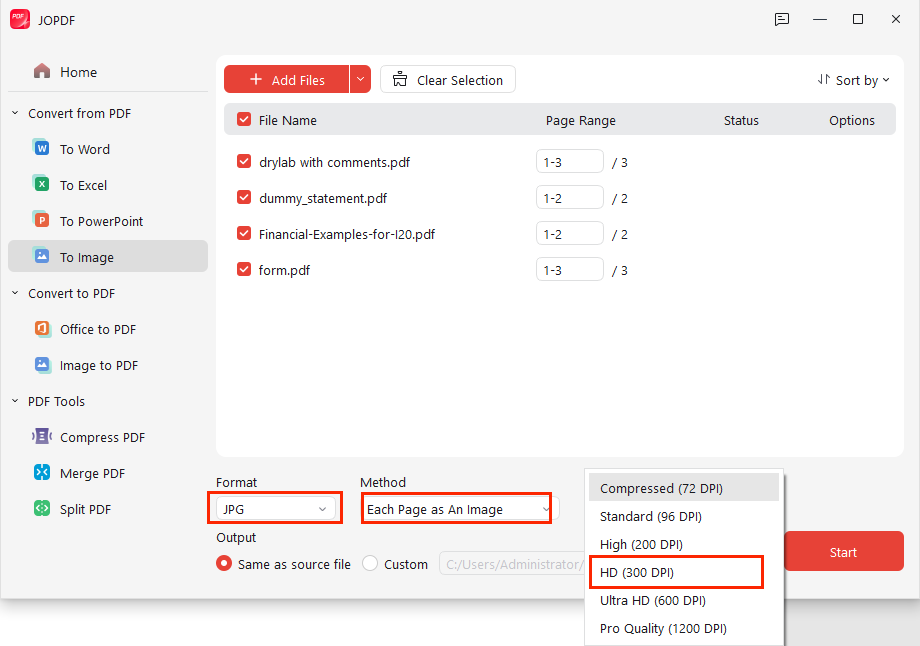Click the JOPDF app logo icon
The width and height of the screenshot is (920, 646).
(x=20, y=19)
